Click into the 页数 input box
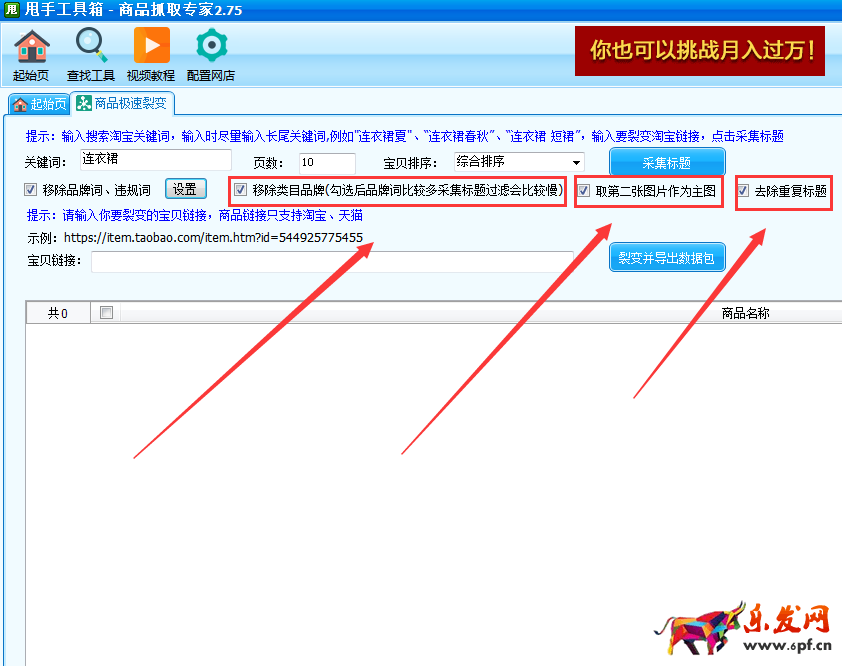The image size is (842, 666). (x=326, y=162)
